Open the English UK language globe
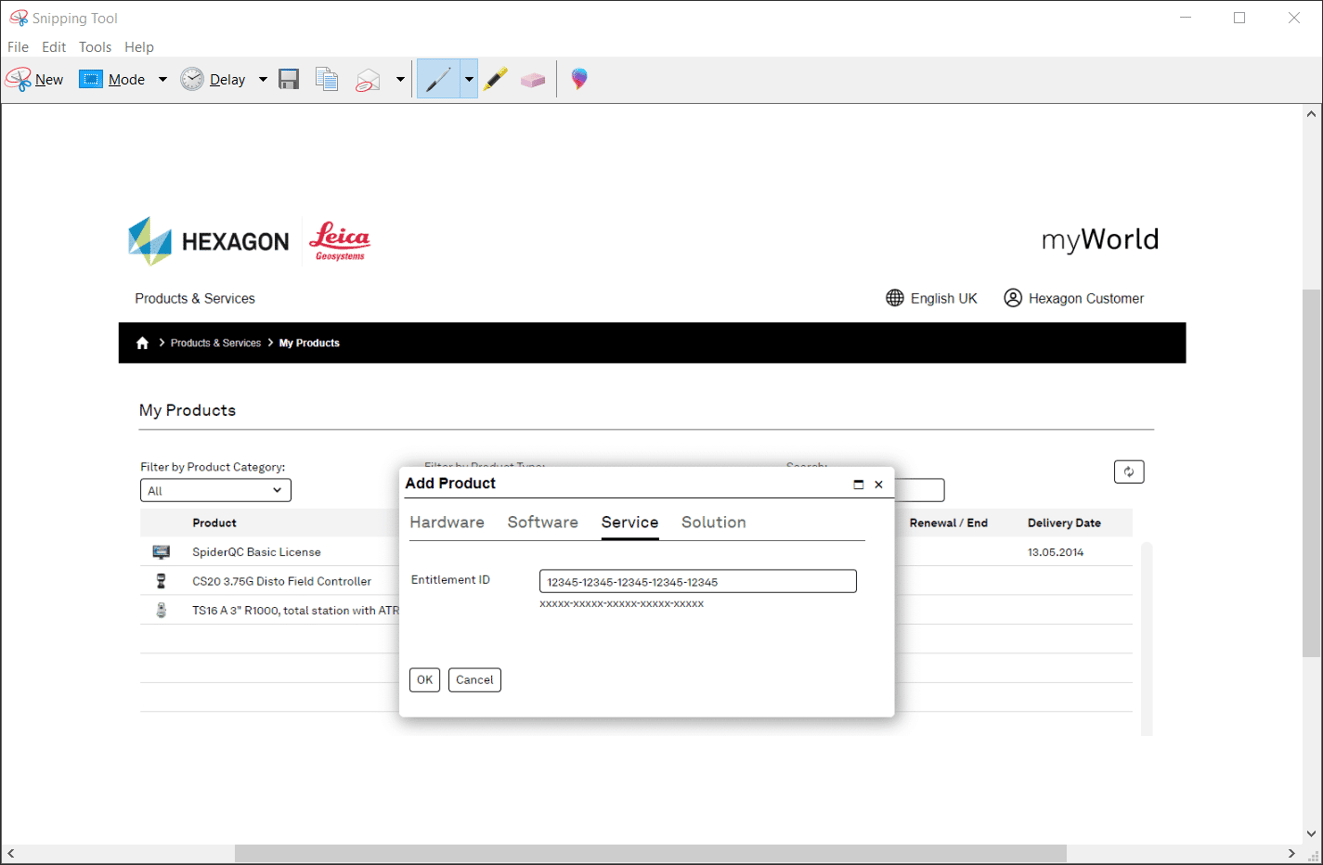1323x865 pixels. coord(894,297)
